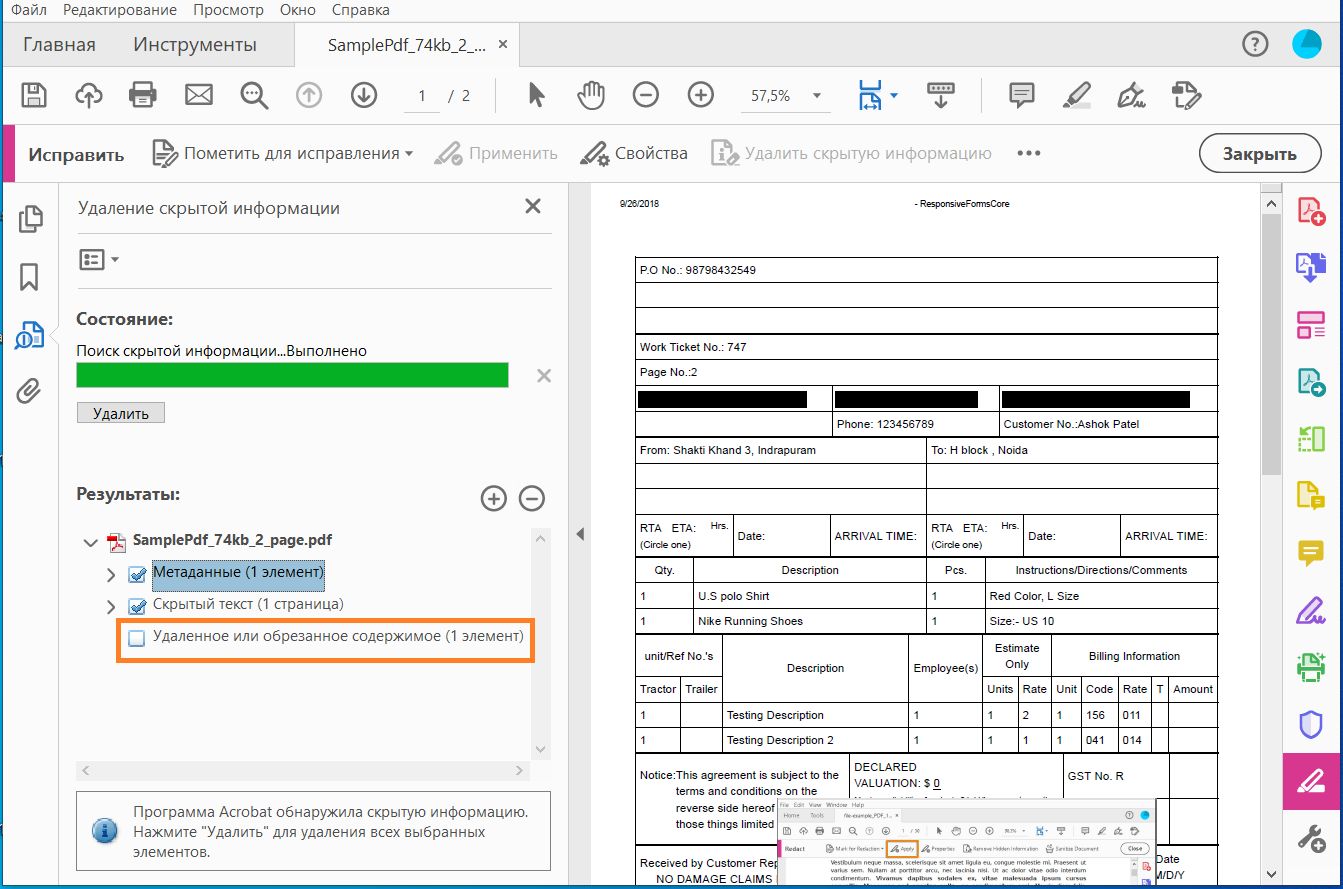Click the green search progress bar

292,375
